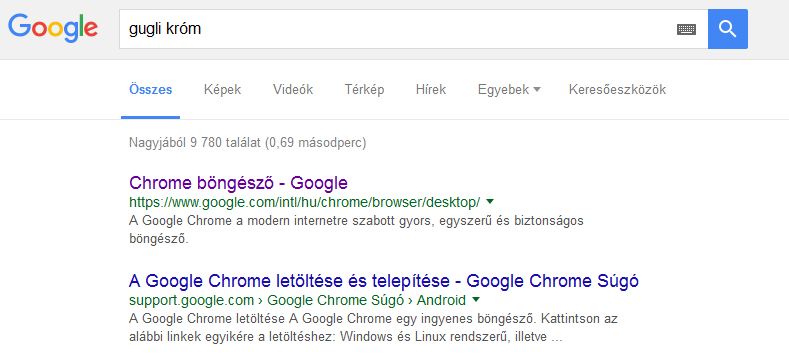789x362 pixels.
Task: Click the 'Google Chrome Súgó' breadcrumb segment
Action: [336, 301]
